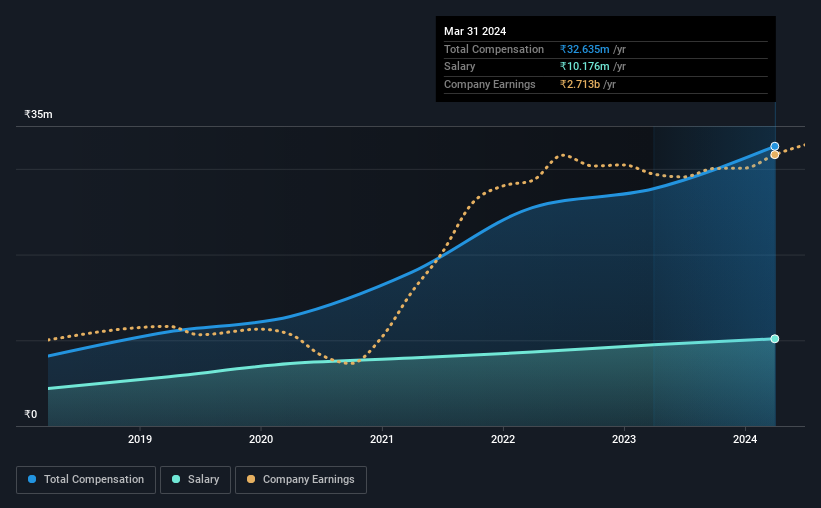Click the 2020 x-axis label
Screen dimensions: 821x508
261,439
